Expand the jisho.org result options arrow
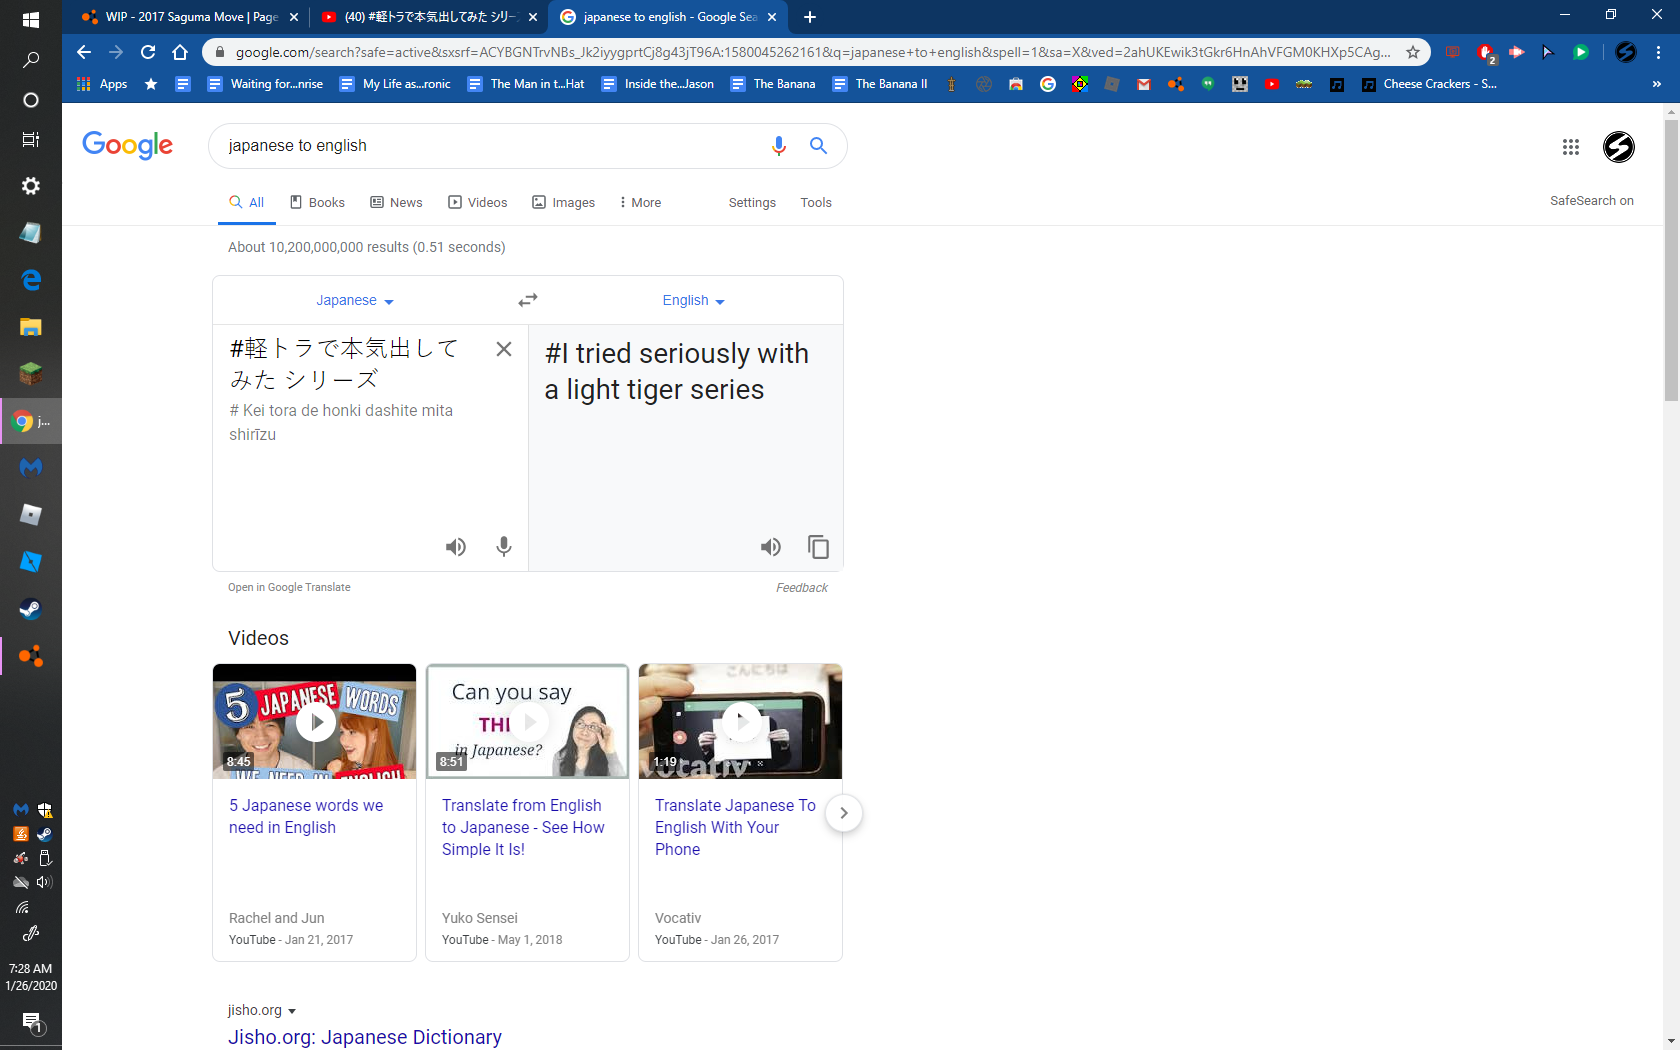This screenshot has width=1680, height=1050. point(292,1011)
